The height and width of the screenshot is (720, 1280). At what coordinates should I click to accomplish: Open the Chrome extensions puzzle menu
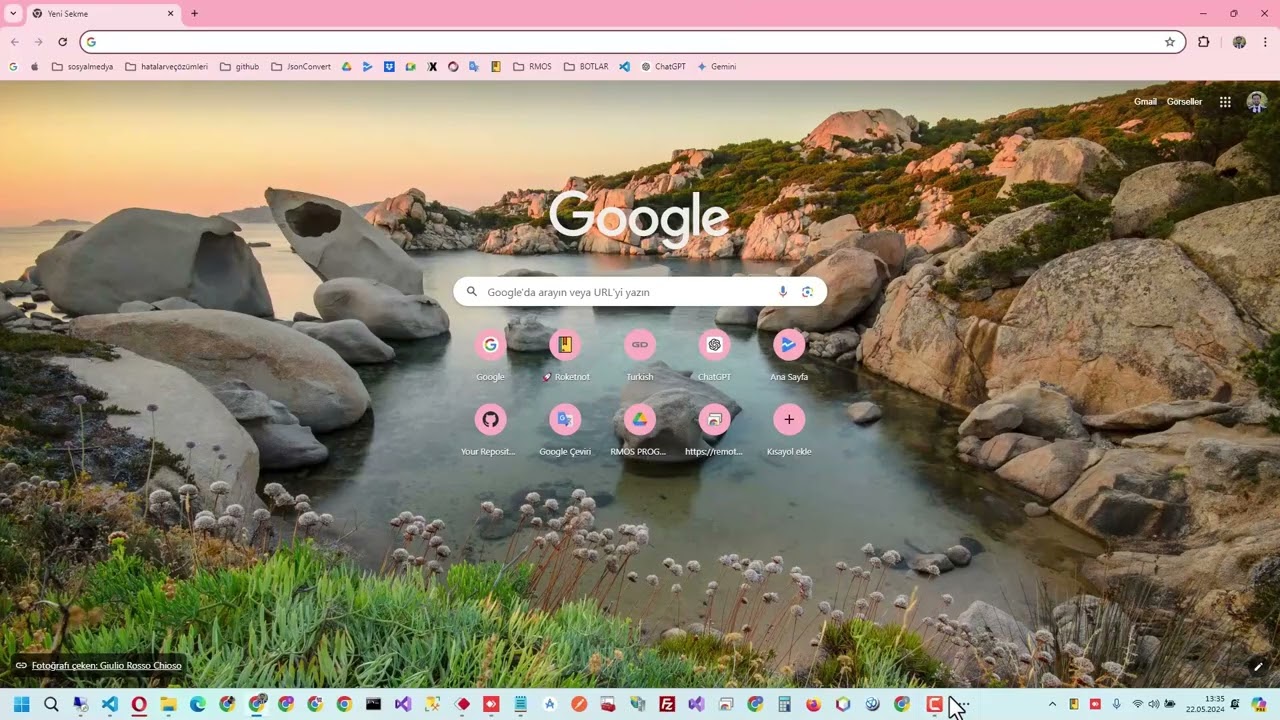(x=1203, y=42)
